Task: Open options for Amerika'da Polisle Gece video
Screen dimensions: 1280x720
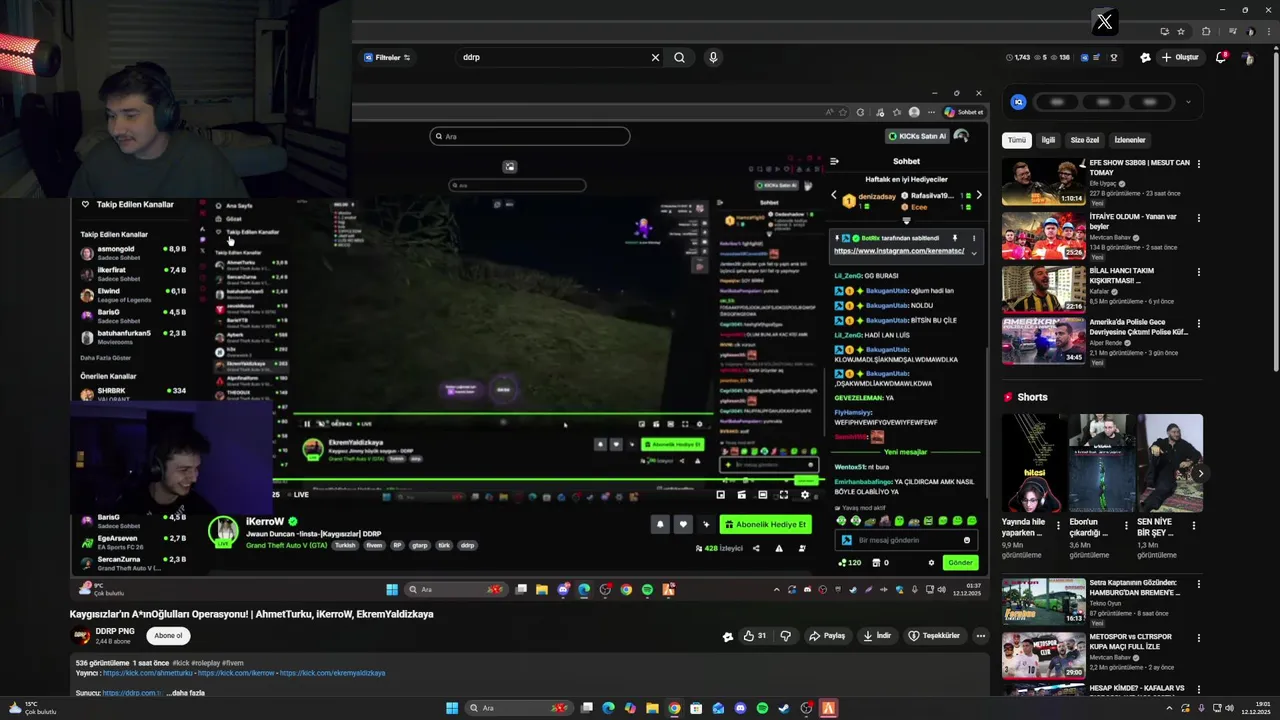Action: [x=1199, y=326]
